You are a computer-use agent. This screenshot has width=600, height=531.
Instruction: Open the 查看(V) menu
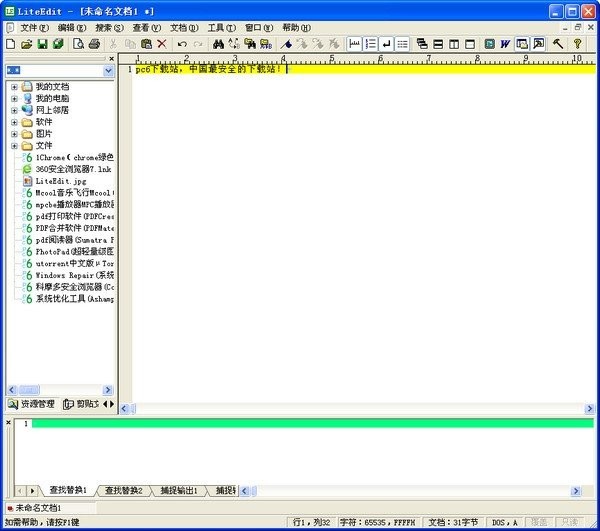click(147, 28)
